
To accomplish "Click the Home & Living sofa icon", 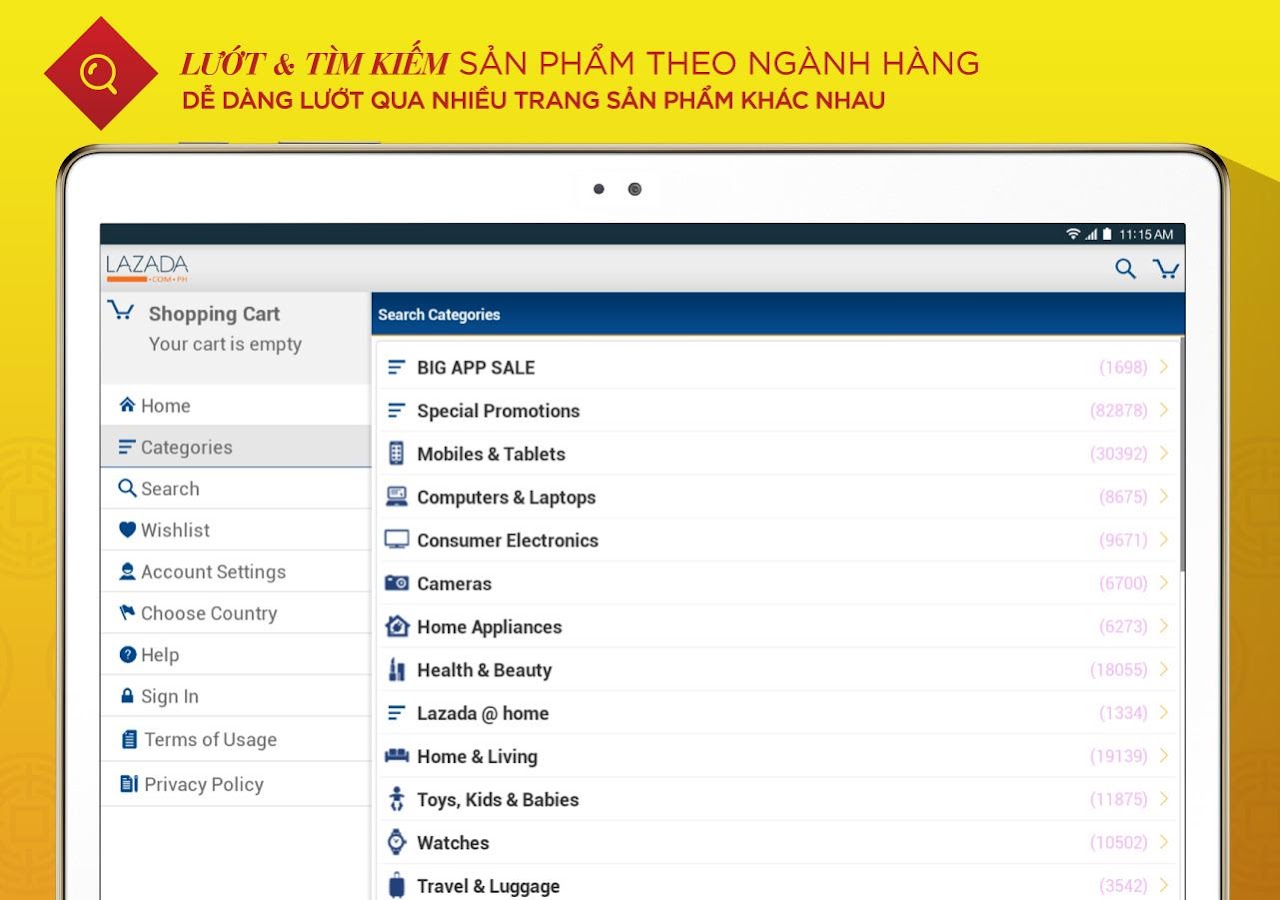I will [x=397, y=755].
